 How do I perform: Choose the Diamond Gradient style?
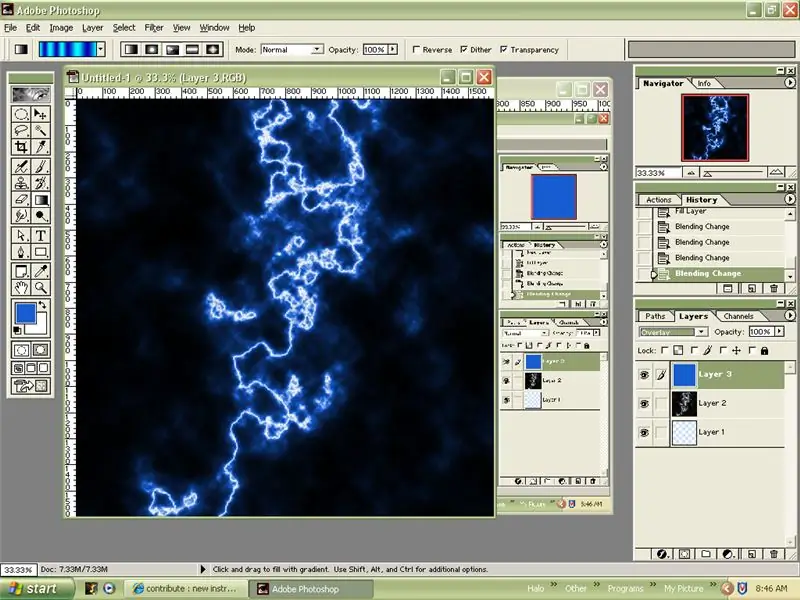213,49
